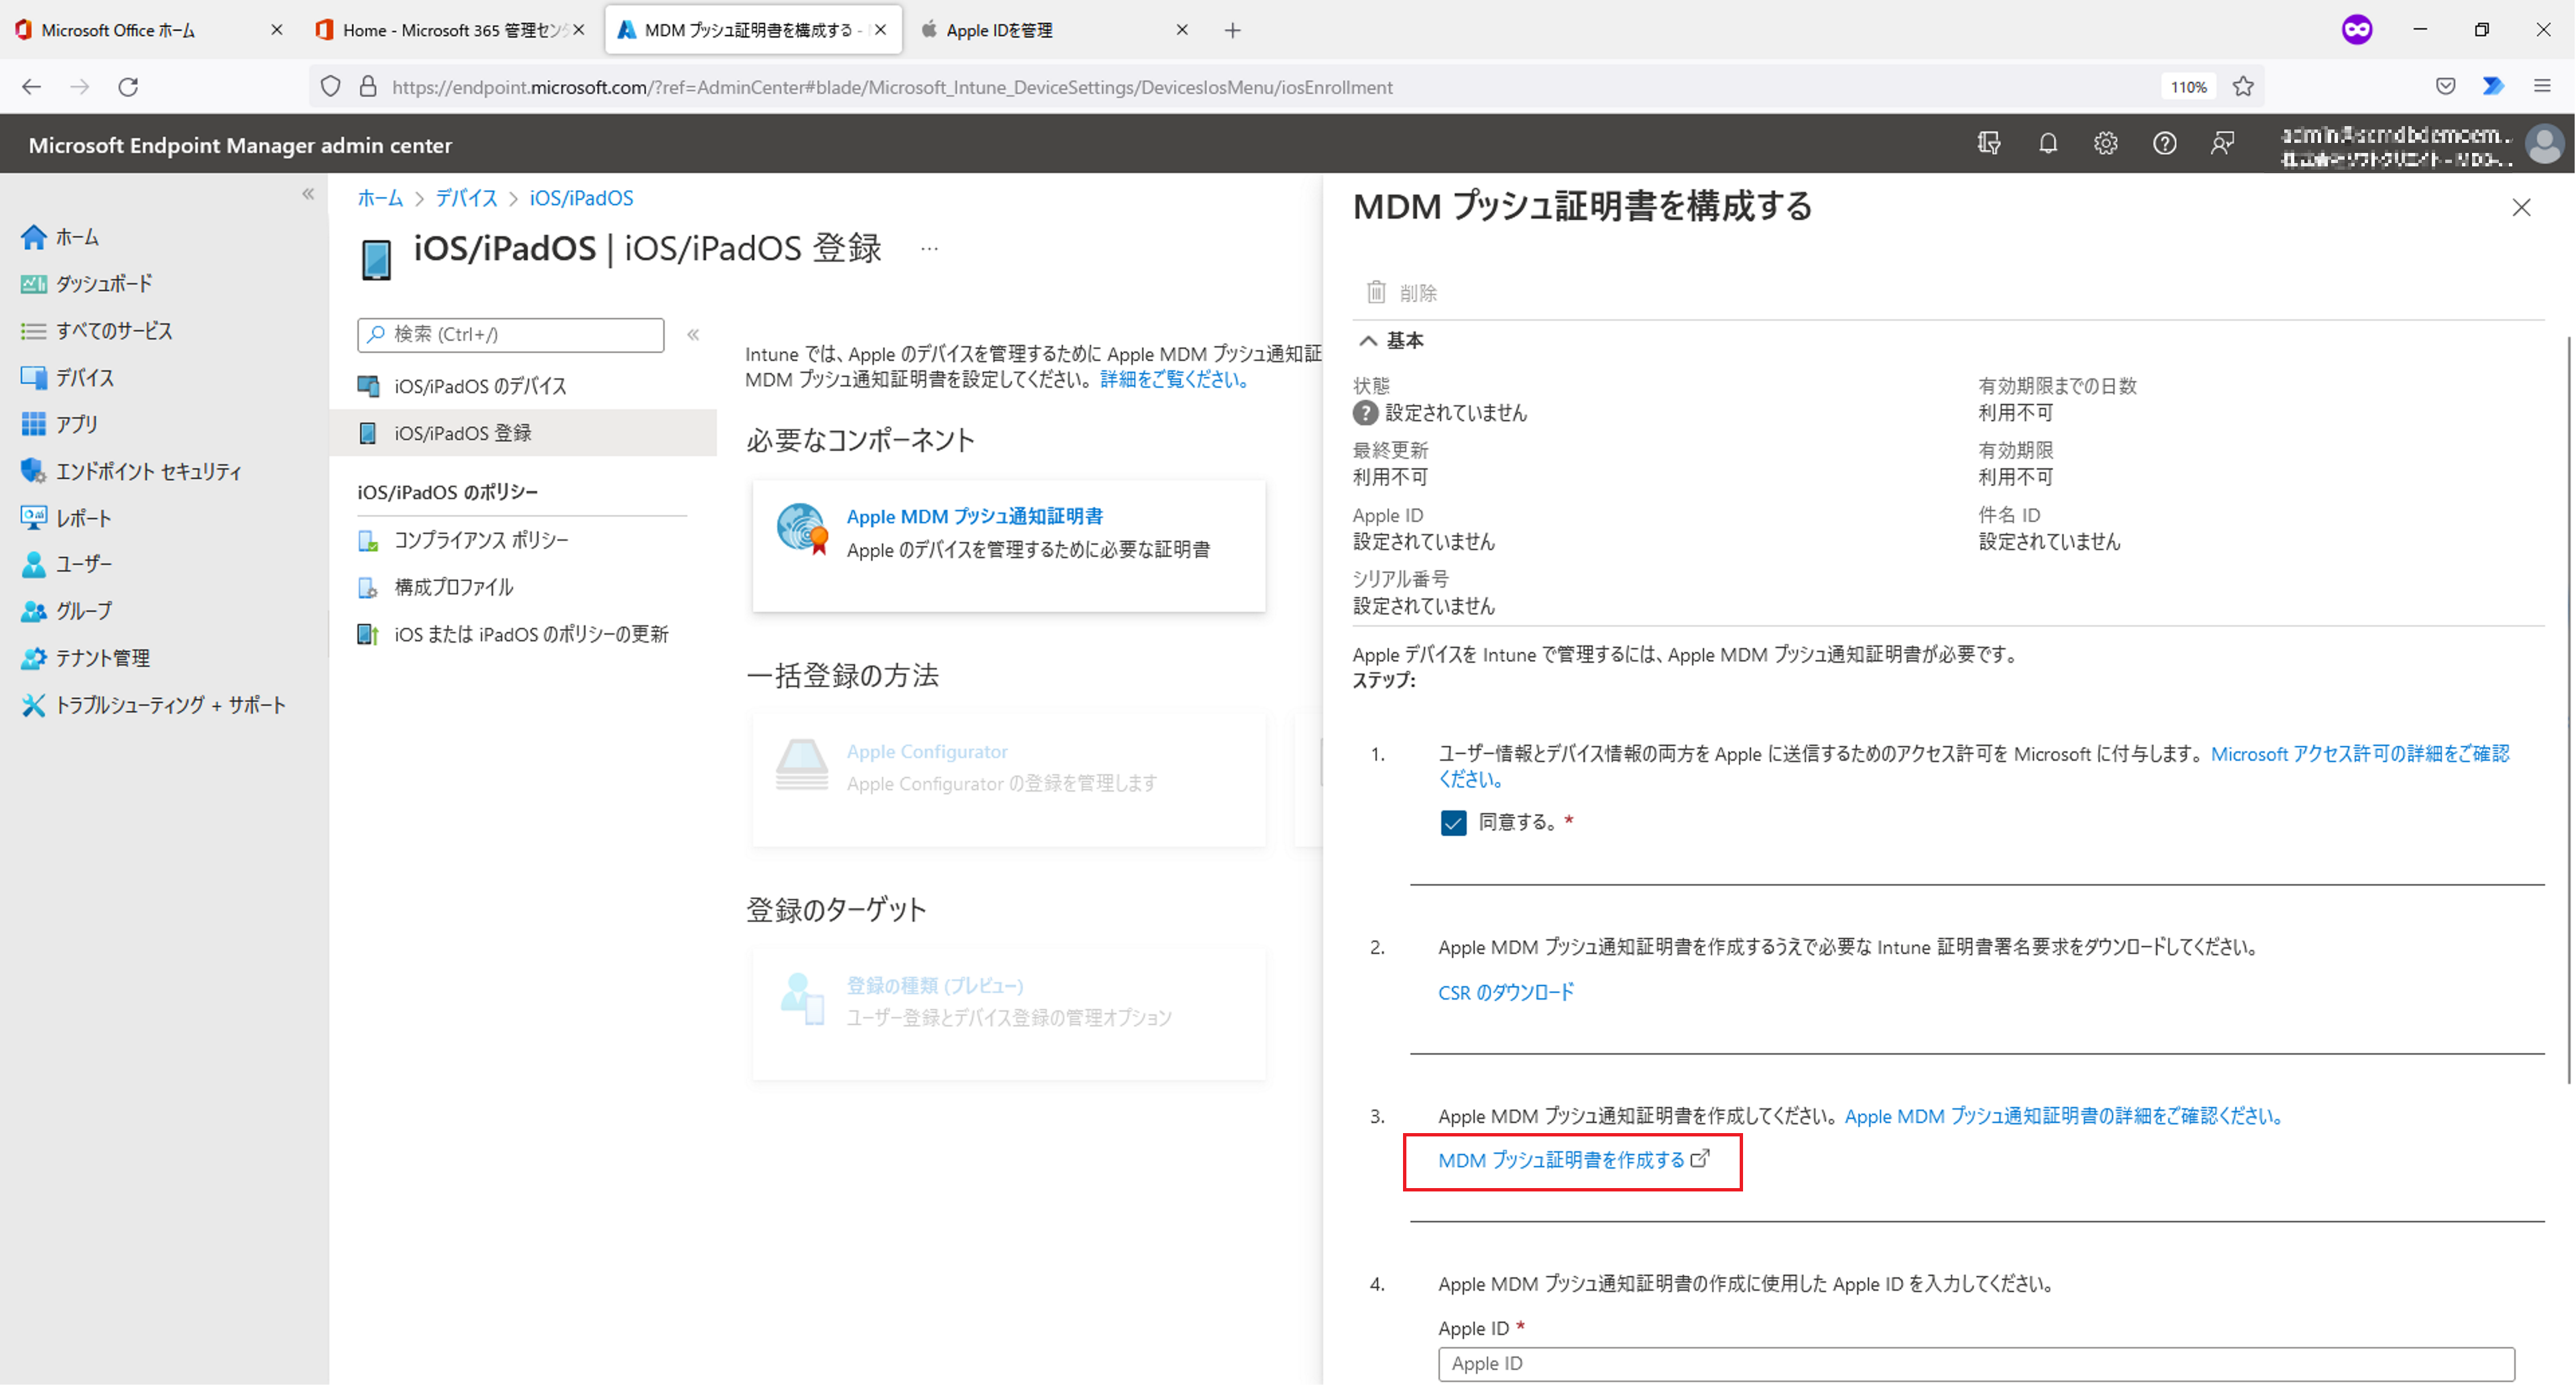Screen dimensions: 2576x1386
Task: Collapse the 基本 section
Action: 1390,341
